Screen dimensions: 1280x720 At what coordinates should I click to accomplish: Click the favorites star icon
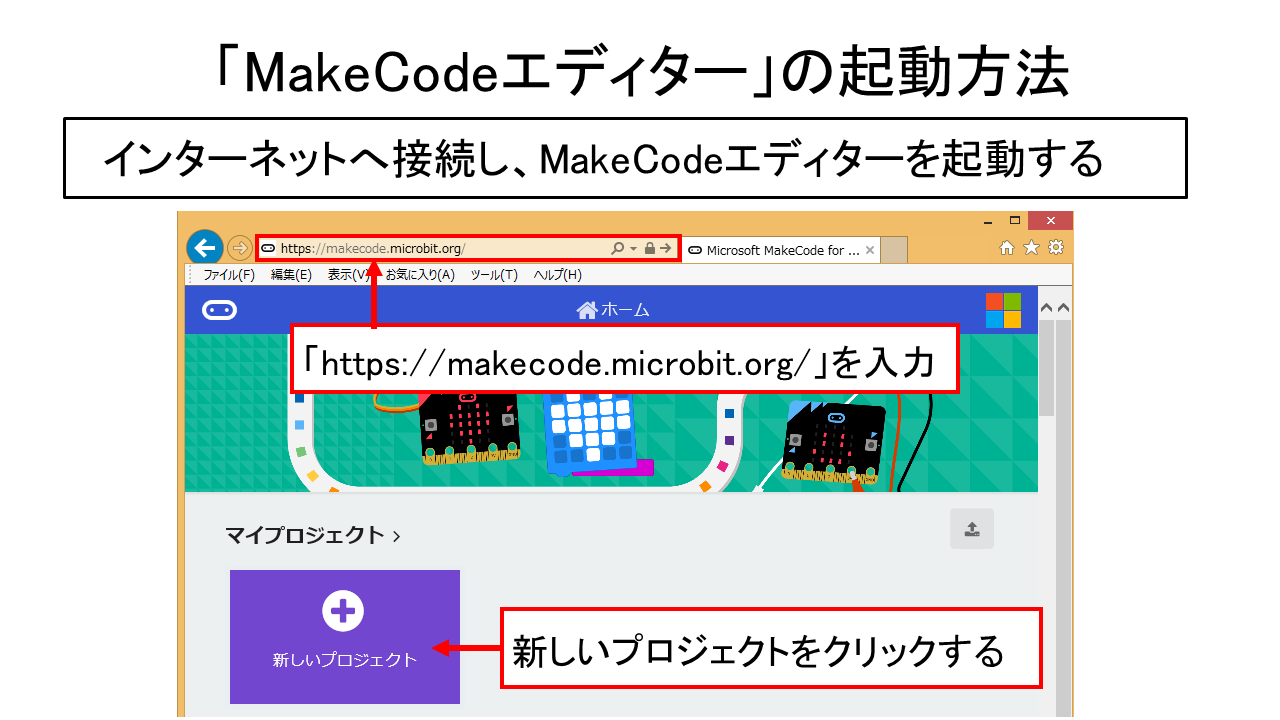1031,248
